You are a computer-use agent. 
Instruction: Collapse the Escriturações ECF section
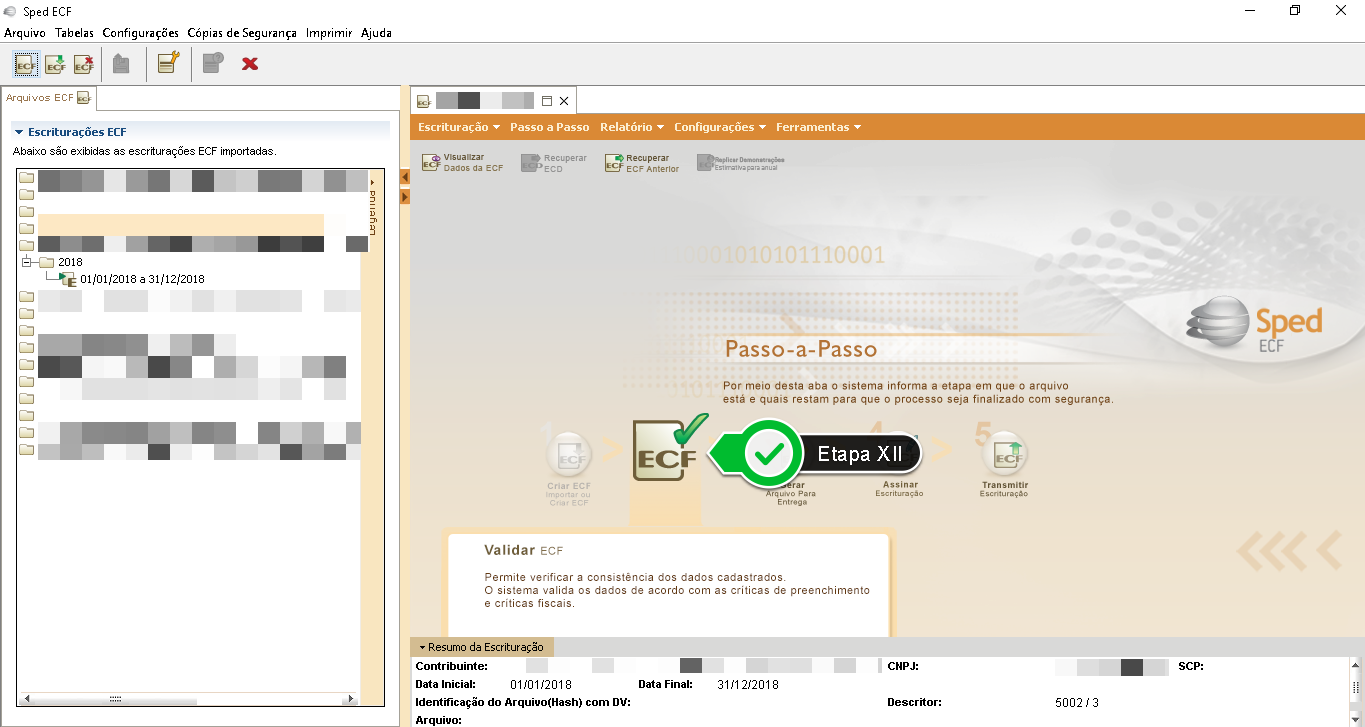18,132
